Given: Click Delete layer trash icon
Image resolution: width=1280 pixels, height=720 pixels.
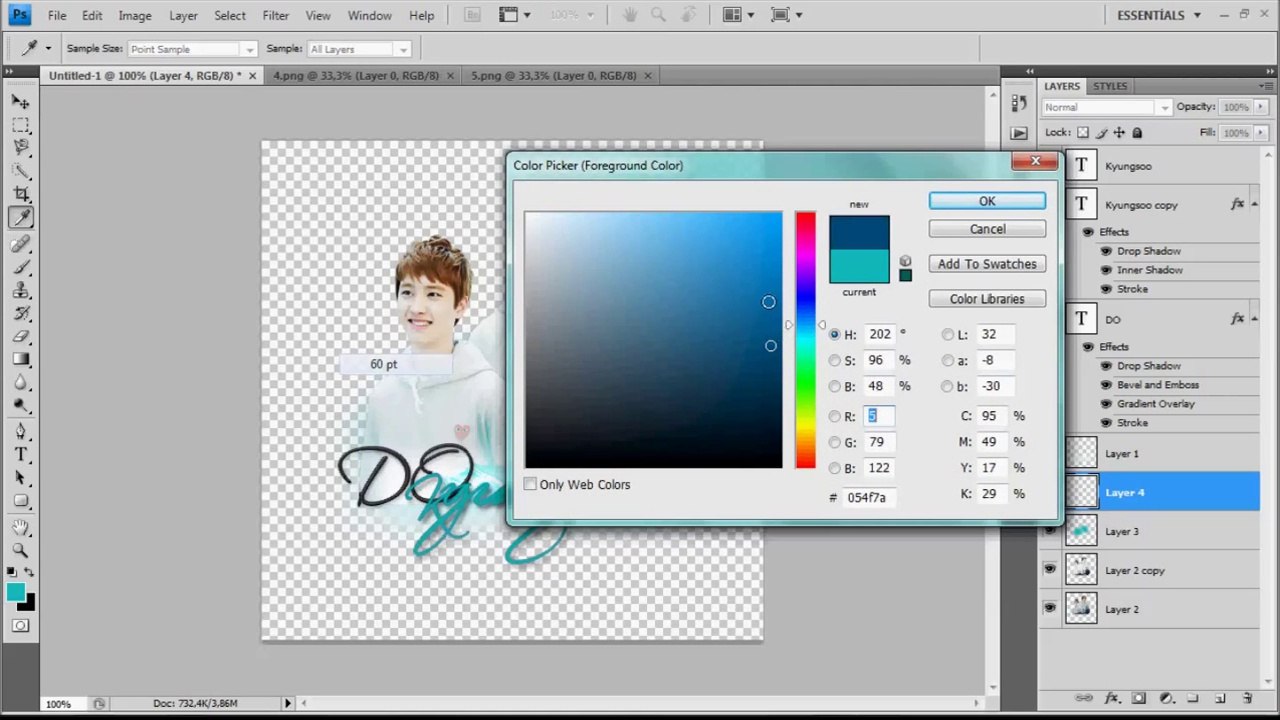Looking at the screenshot, I should tap(1247, 698).
